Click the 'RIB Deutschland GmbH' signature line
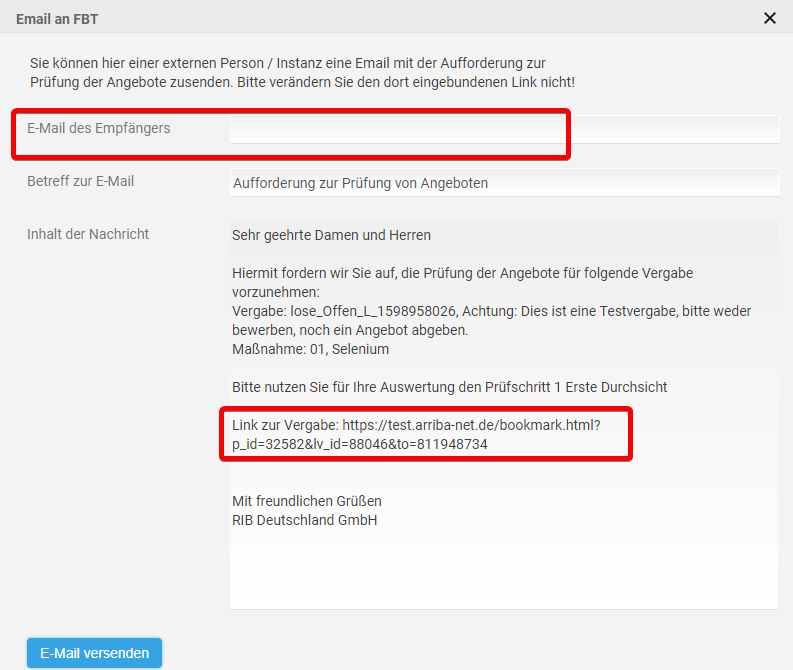793x670 pixels. click(304, 520)
